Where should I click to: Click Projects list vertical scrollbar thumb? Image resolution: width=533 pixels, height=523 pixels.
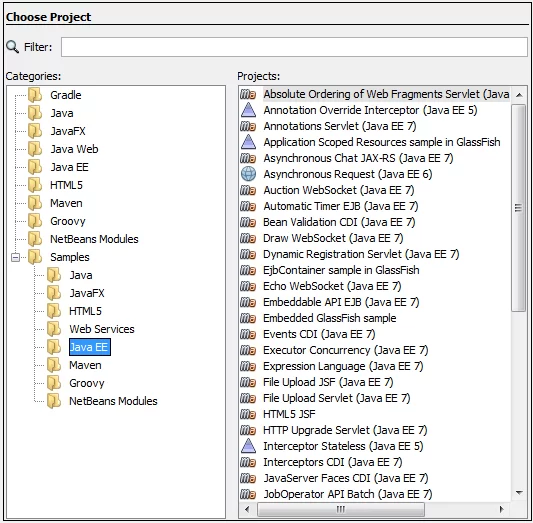pos(518,208)
